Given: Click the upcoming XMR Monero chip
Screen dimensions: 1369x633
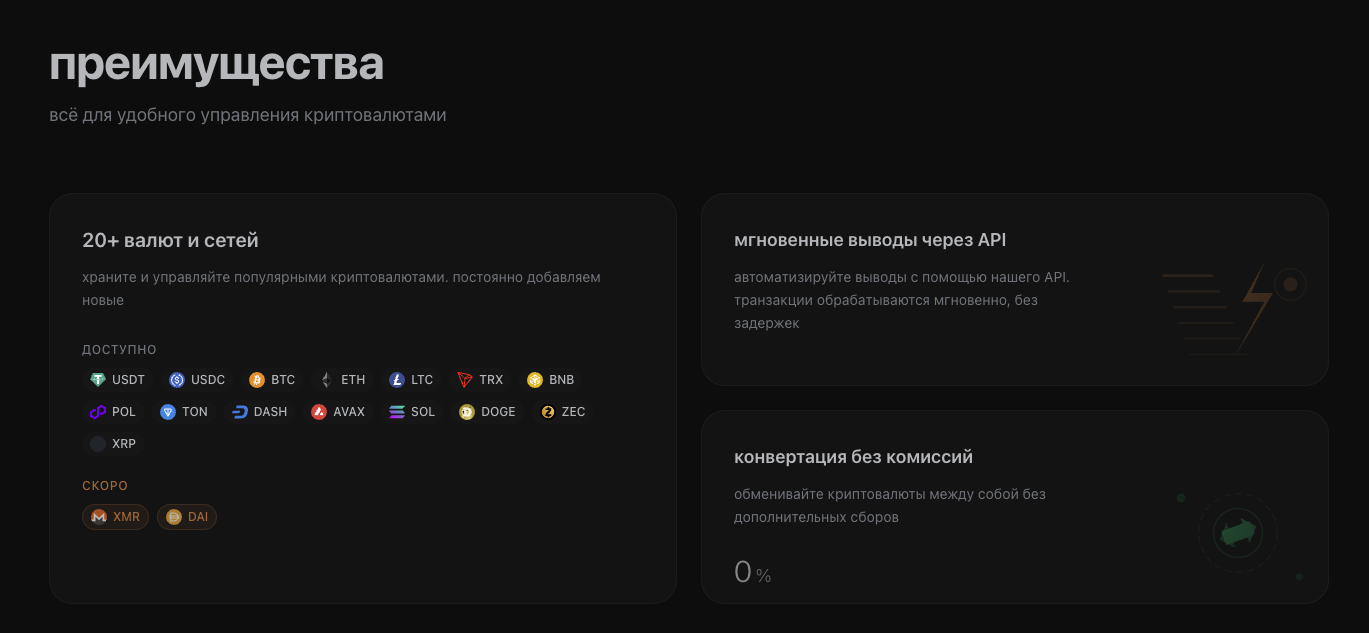Looking at the screenshot, I should click(x=116, y=517).
